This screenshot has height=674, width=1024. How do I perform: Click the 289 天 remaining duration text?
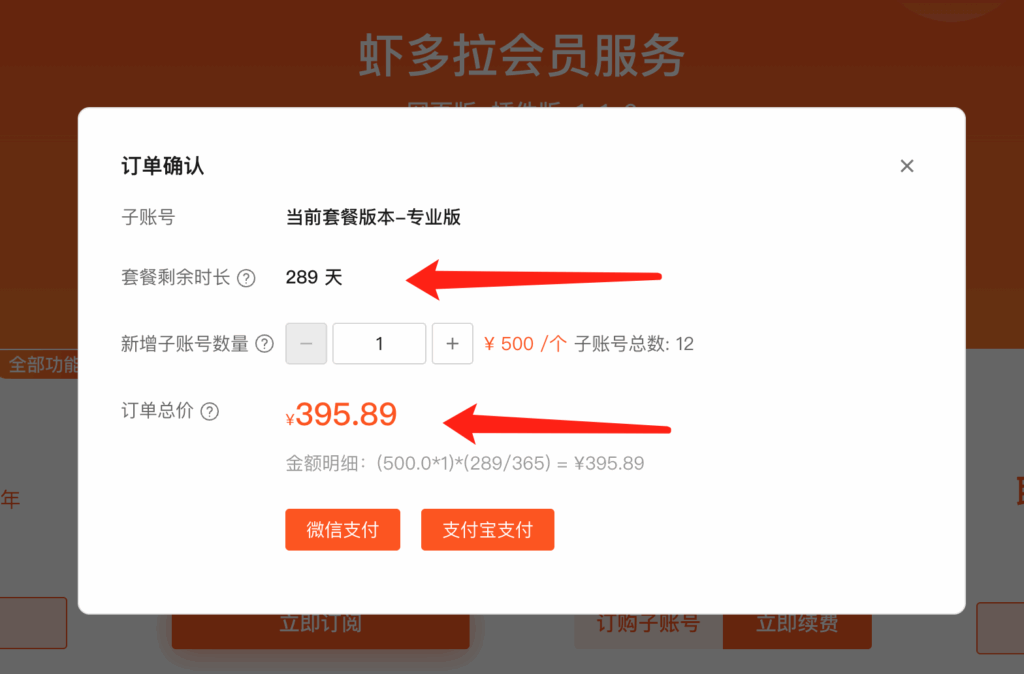tap(314, 278)
